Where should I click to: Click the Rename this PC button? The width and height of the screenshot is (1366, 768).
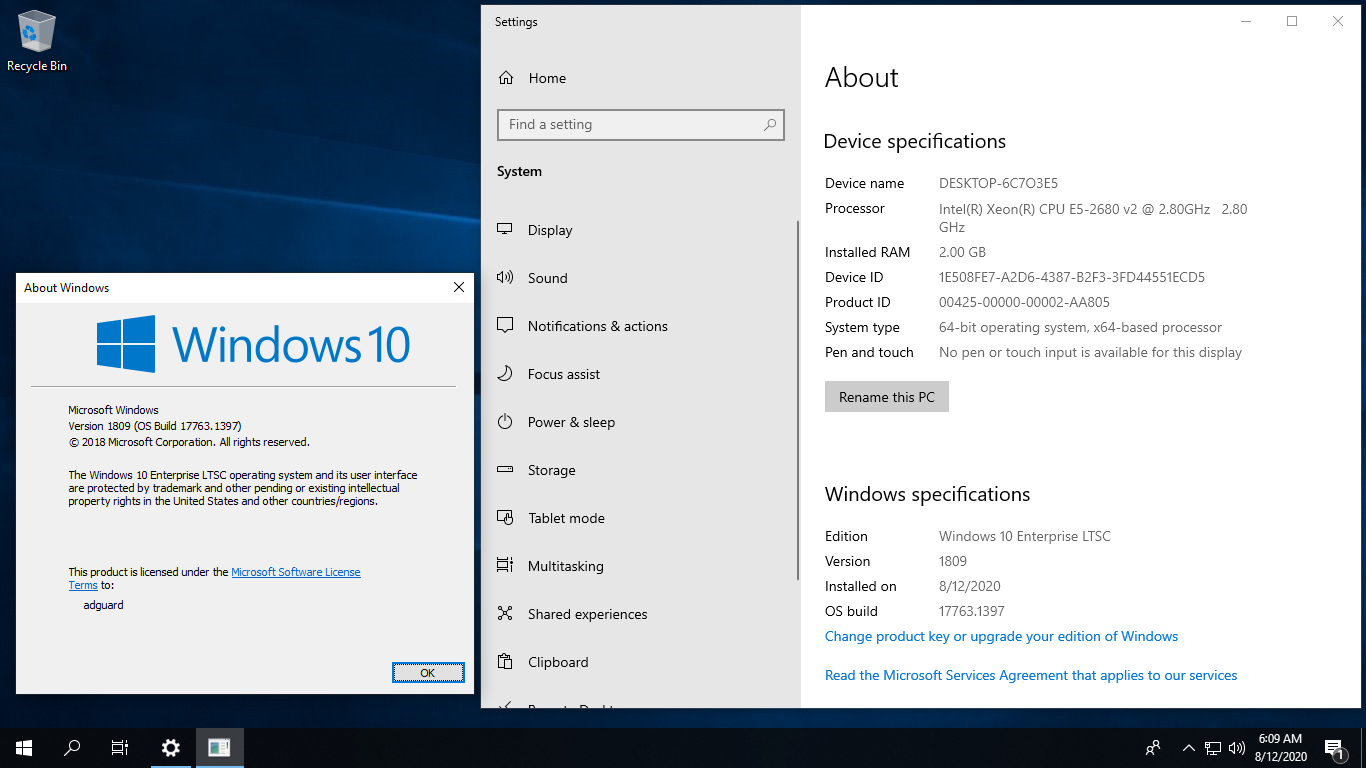pos(887,397)
